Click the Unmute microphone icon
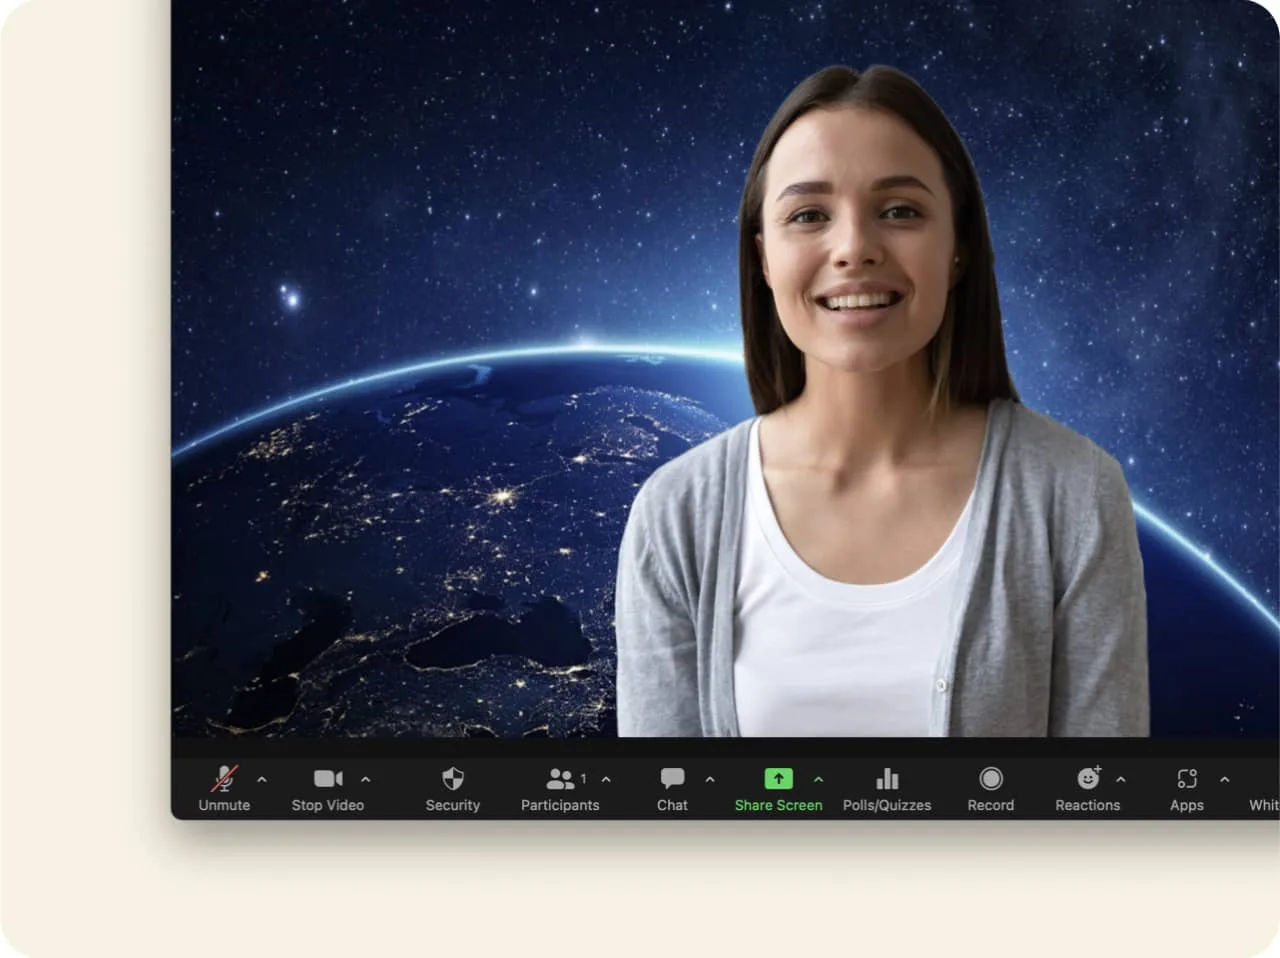 (224, 778)
